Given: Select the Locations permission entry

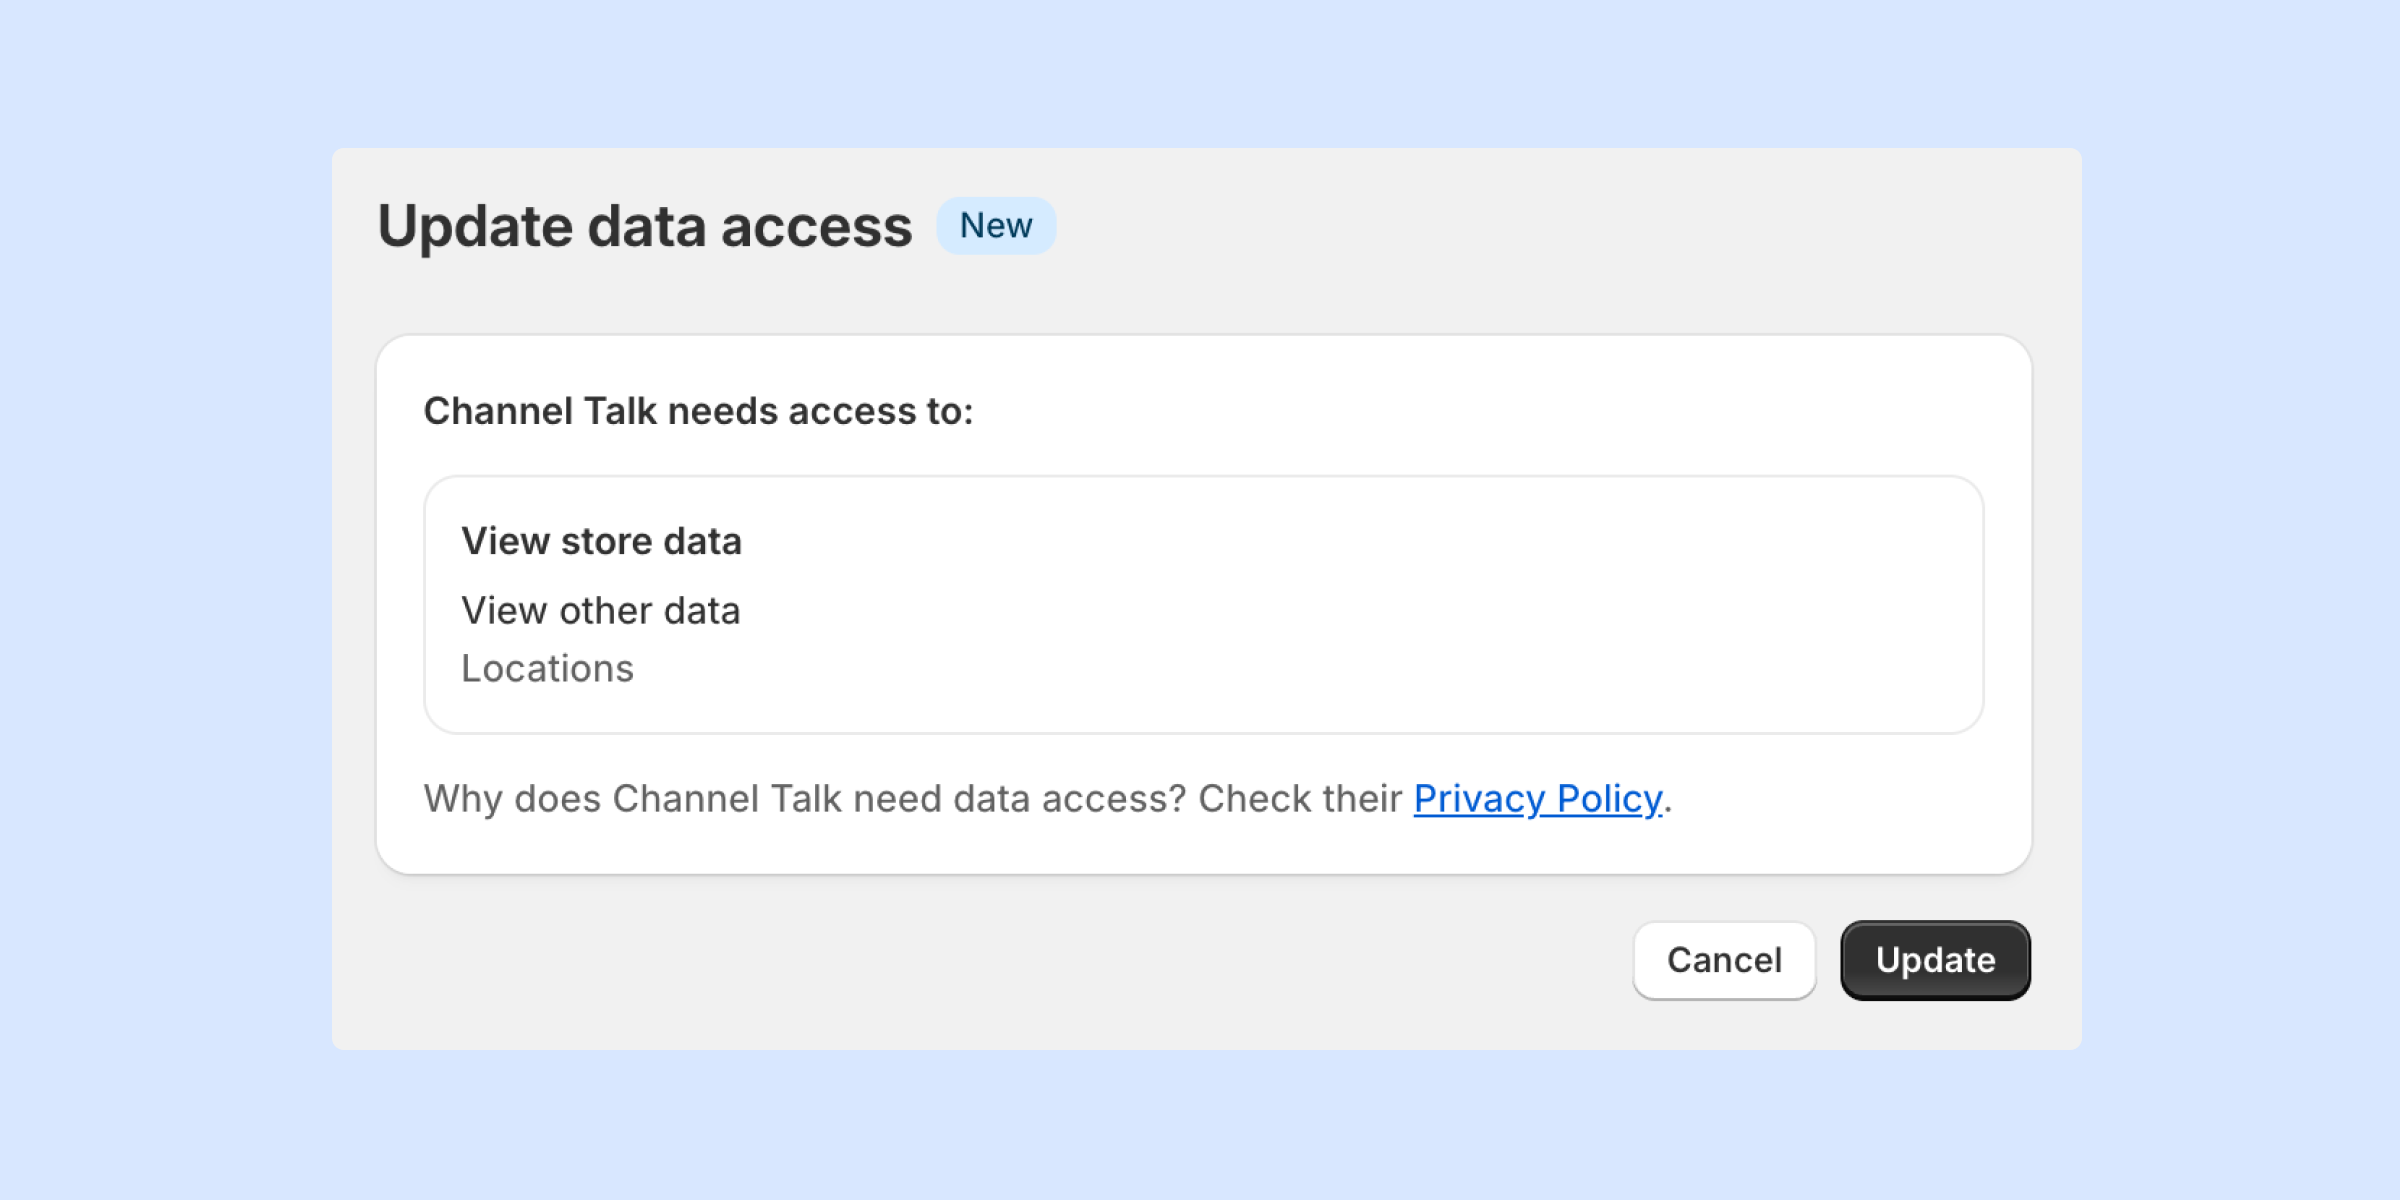Looking at the screenshot, I should coord(547,669).
